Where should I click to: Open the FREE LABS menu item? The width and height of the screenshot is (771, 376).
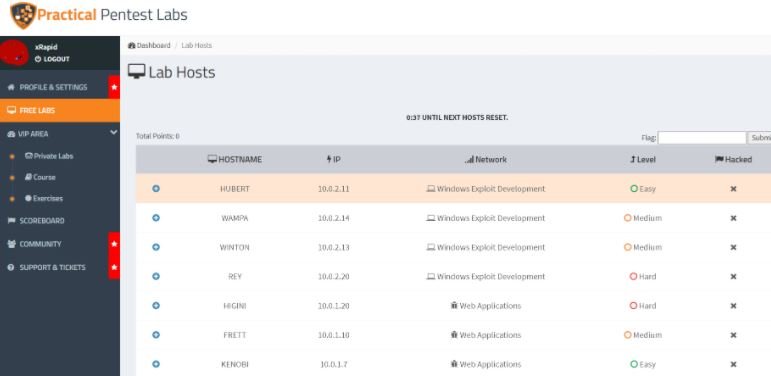[60, 111]
